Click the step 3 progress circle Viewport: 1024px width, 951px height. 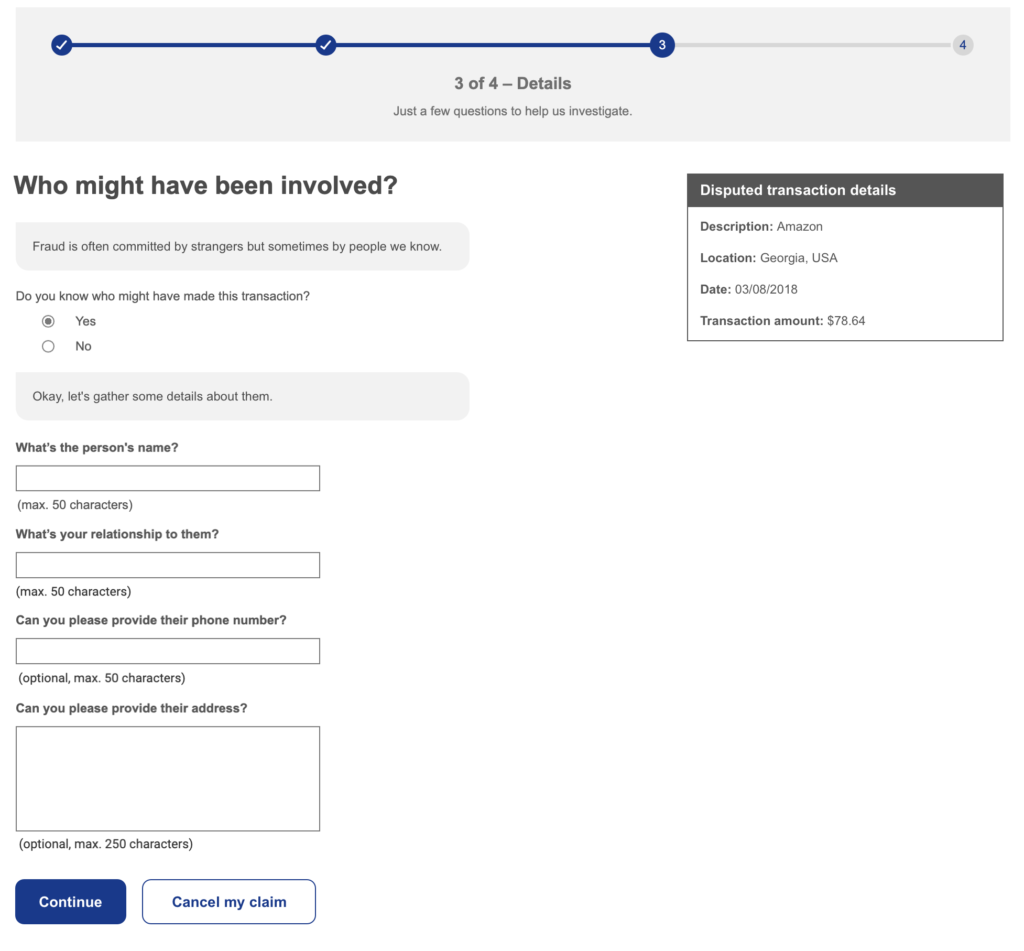(x=662, y=45)
